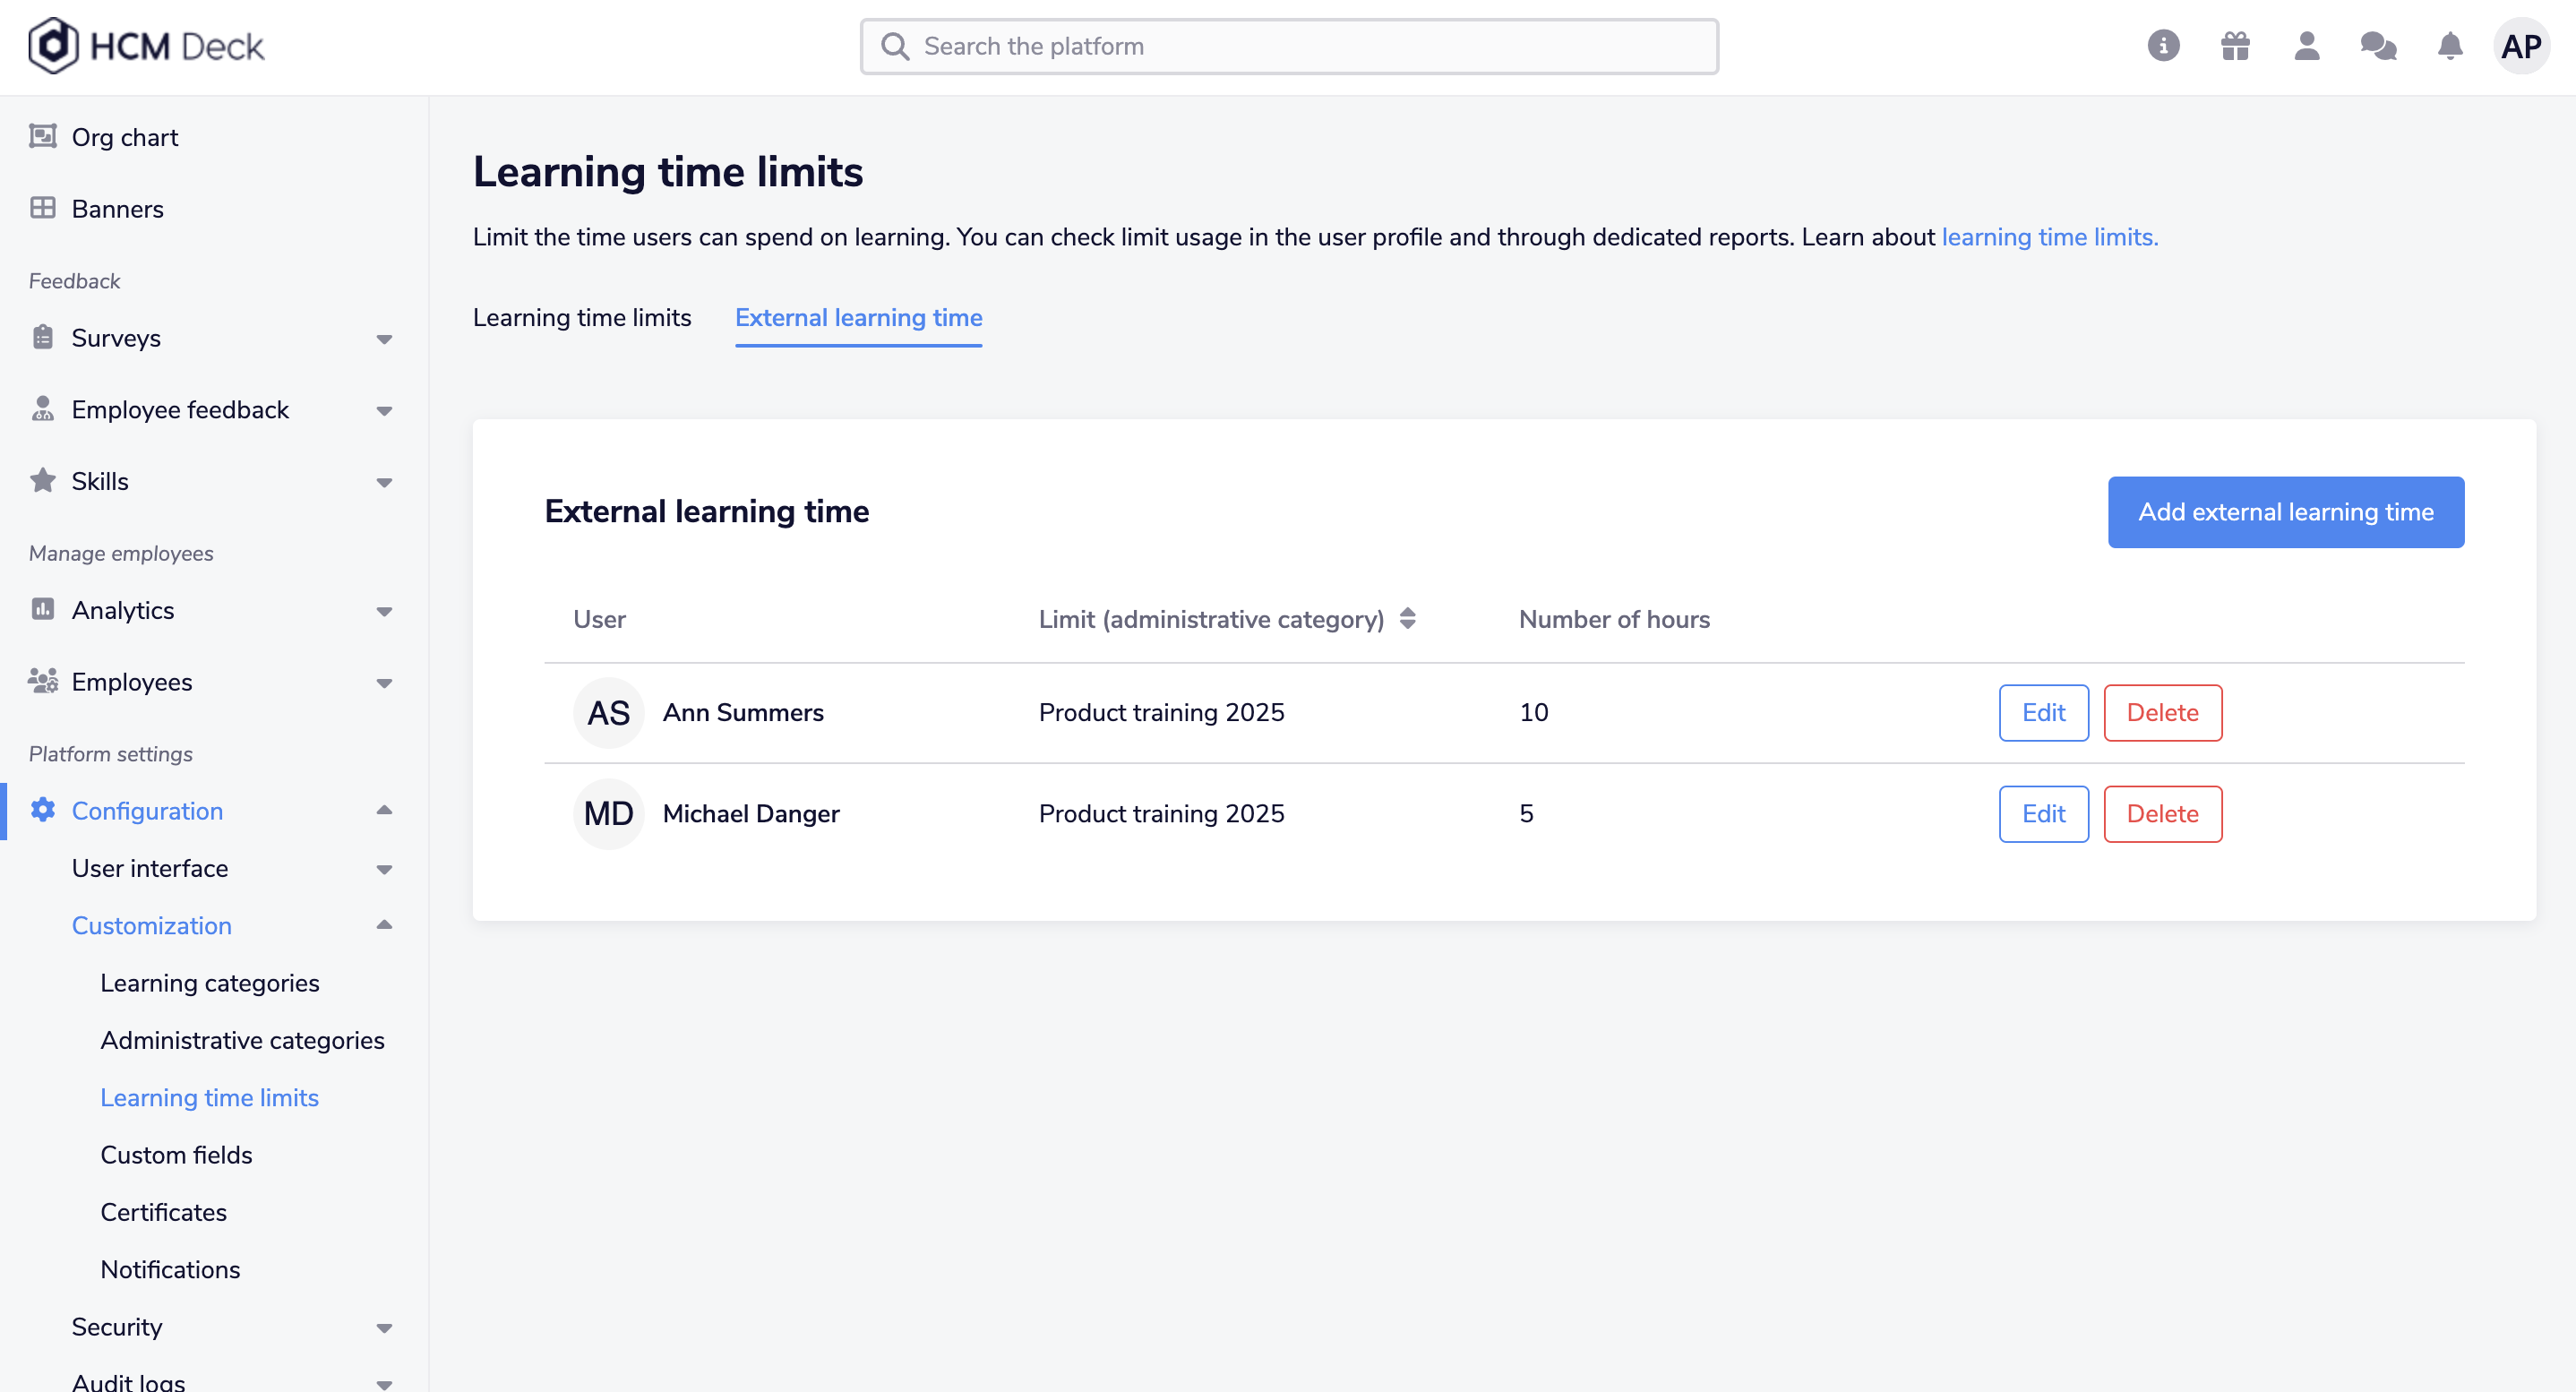Expand the Security section arrow

click(384, 1328)
